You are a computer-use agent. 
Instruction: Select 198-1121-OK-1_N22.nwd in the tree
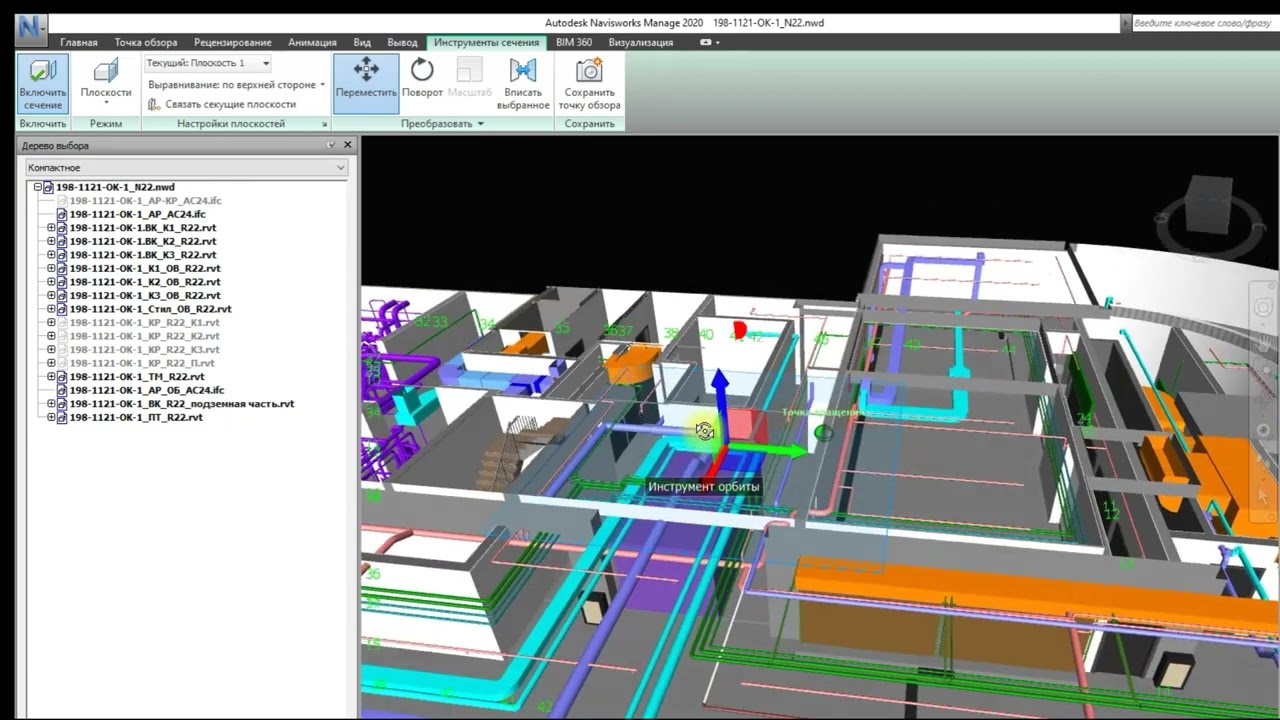click(x=115, y=187)
